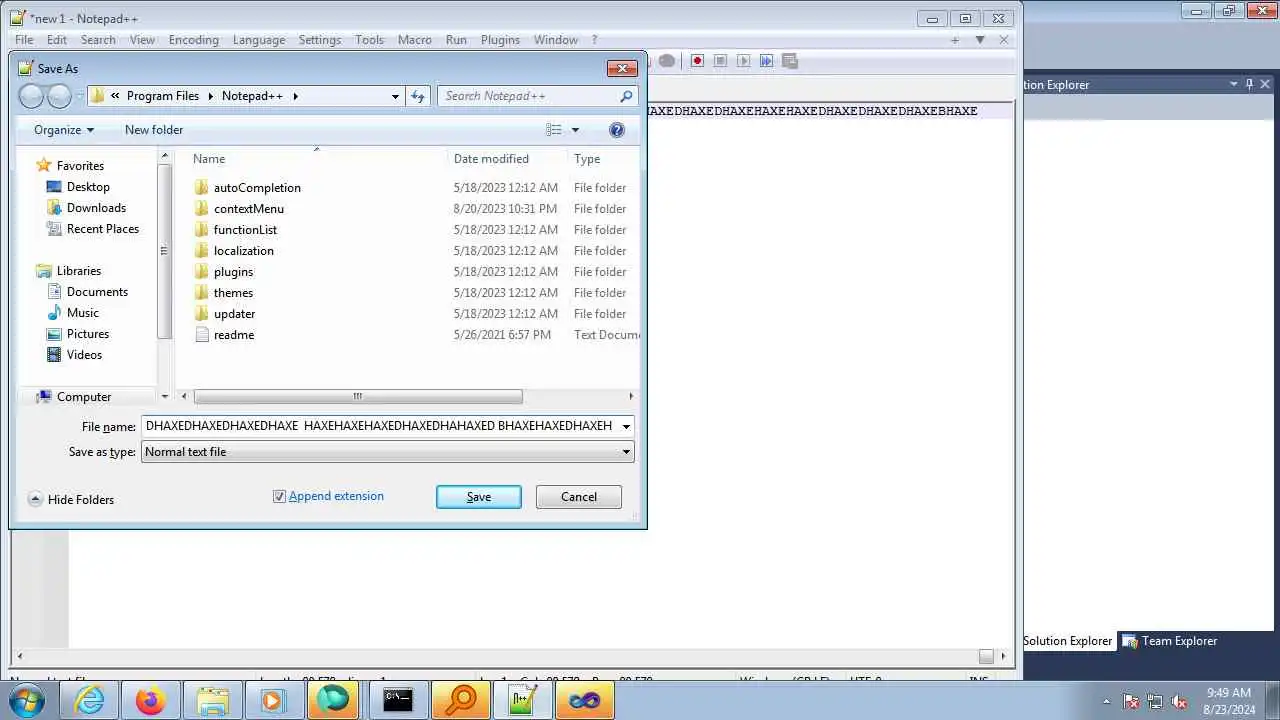The image size is (1280, 720).
Task: Click the editor horizontal scrollbar thumb
Action: click(x=986, y=657)
